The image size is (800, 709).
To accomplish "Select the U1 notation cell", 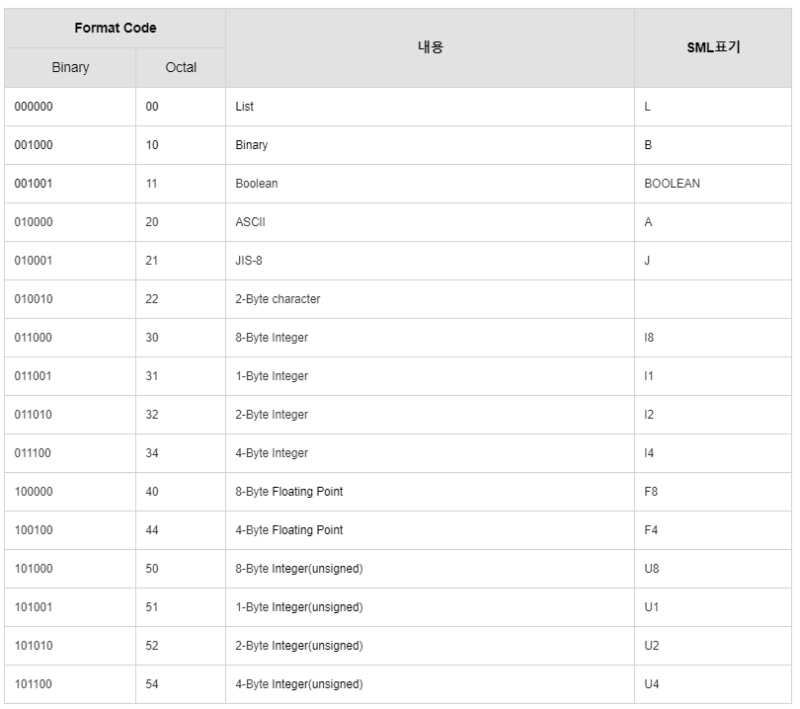I will (711, 607).
